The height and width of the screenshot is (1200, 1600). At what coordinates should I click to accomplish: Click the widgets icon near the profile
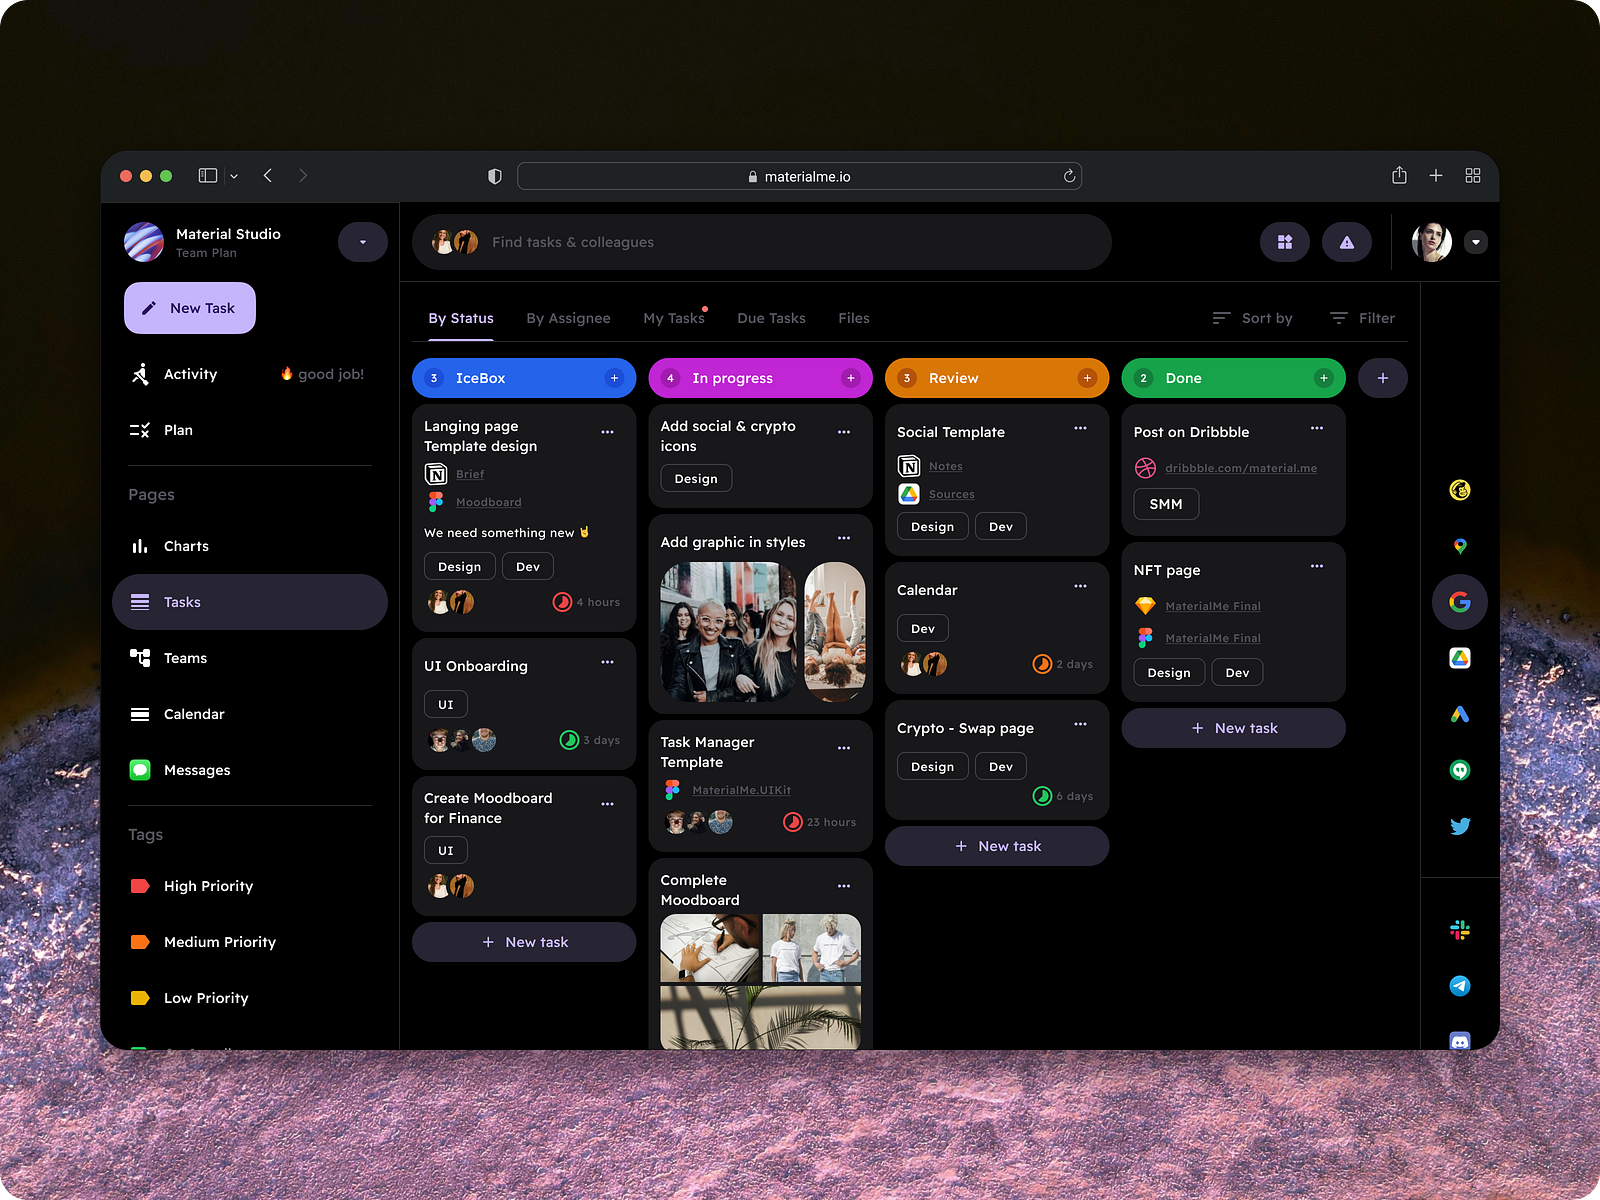(x=1285, y=242)
